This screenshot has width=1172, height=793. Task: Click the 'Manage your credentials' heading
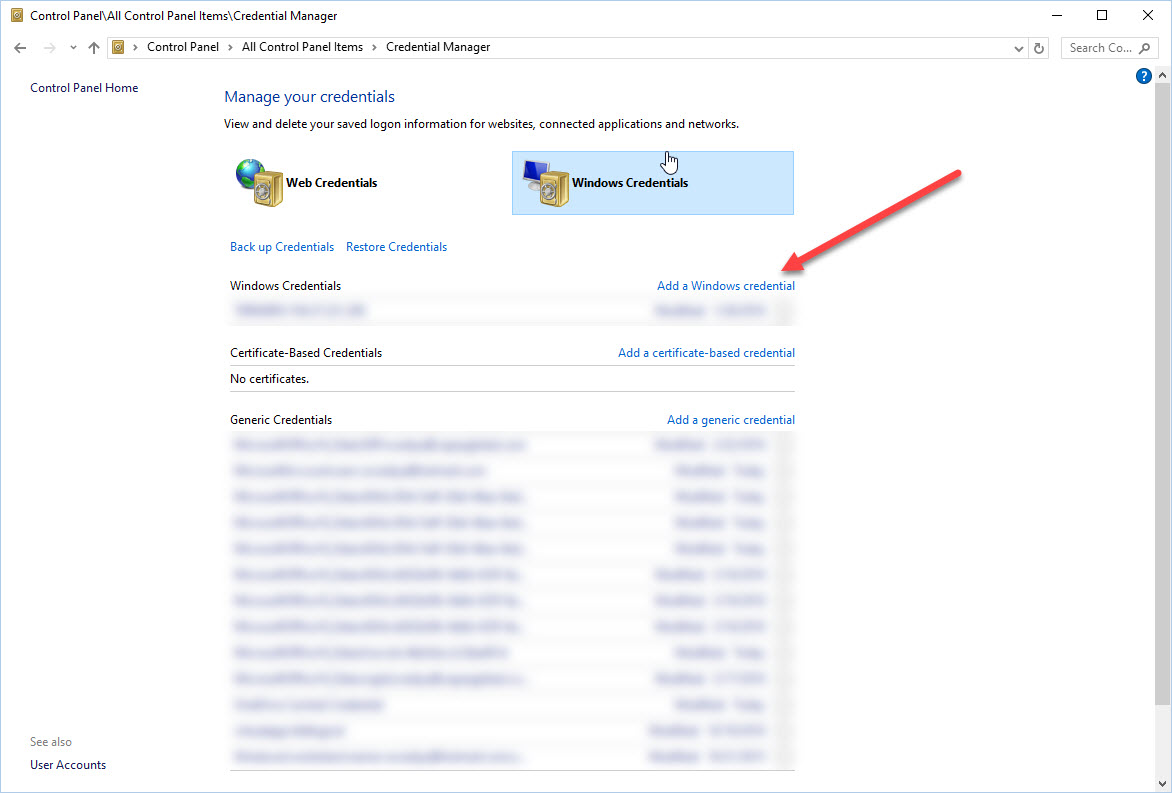coord(309,96)
